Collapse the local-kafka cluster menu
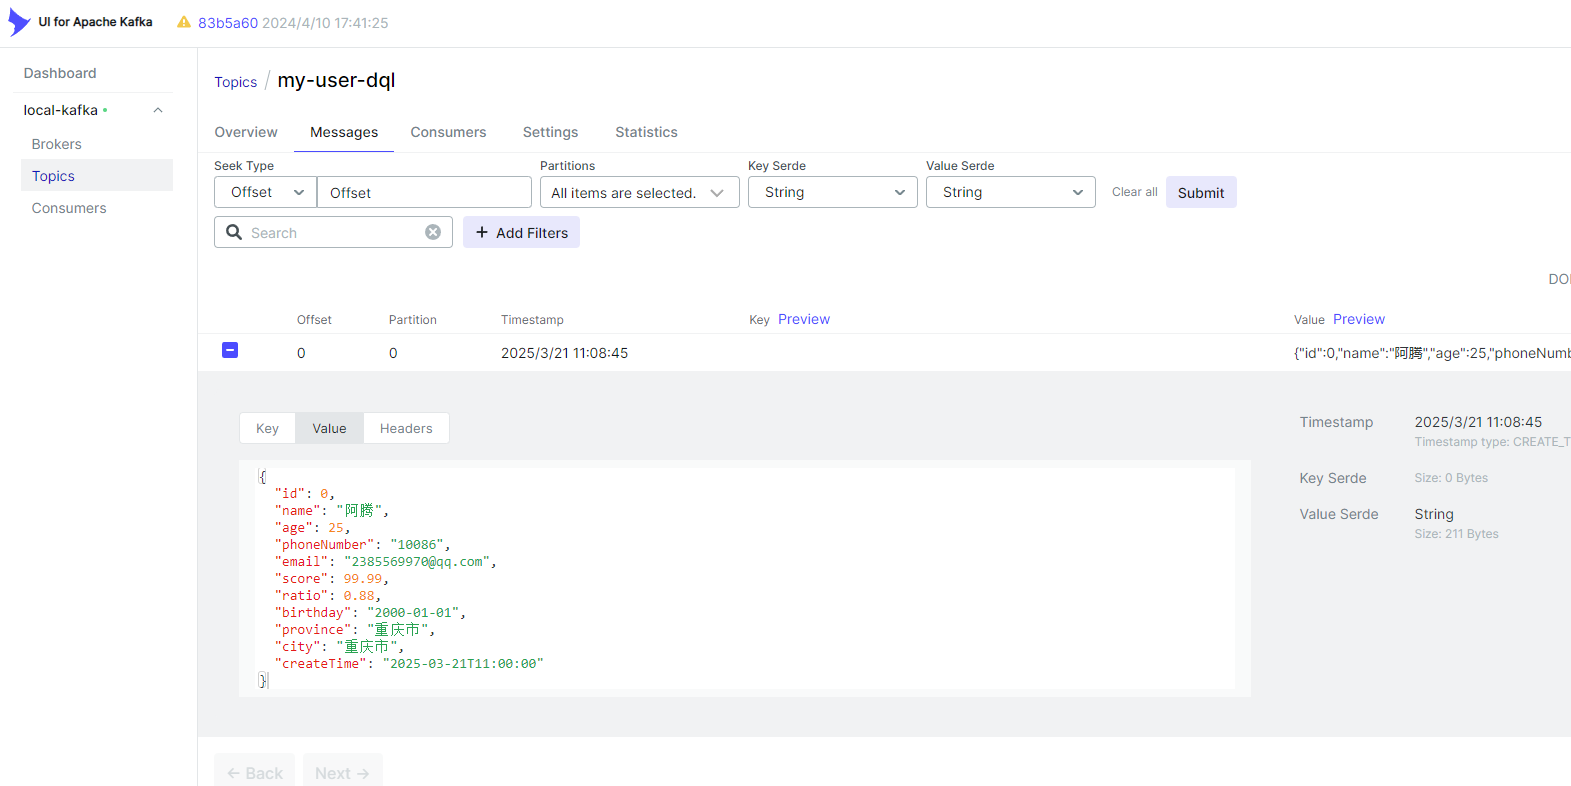 coord(158,110)
